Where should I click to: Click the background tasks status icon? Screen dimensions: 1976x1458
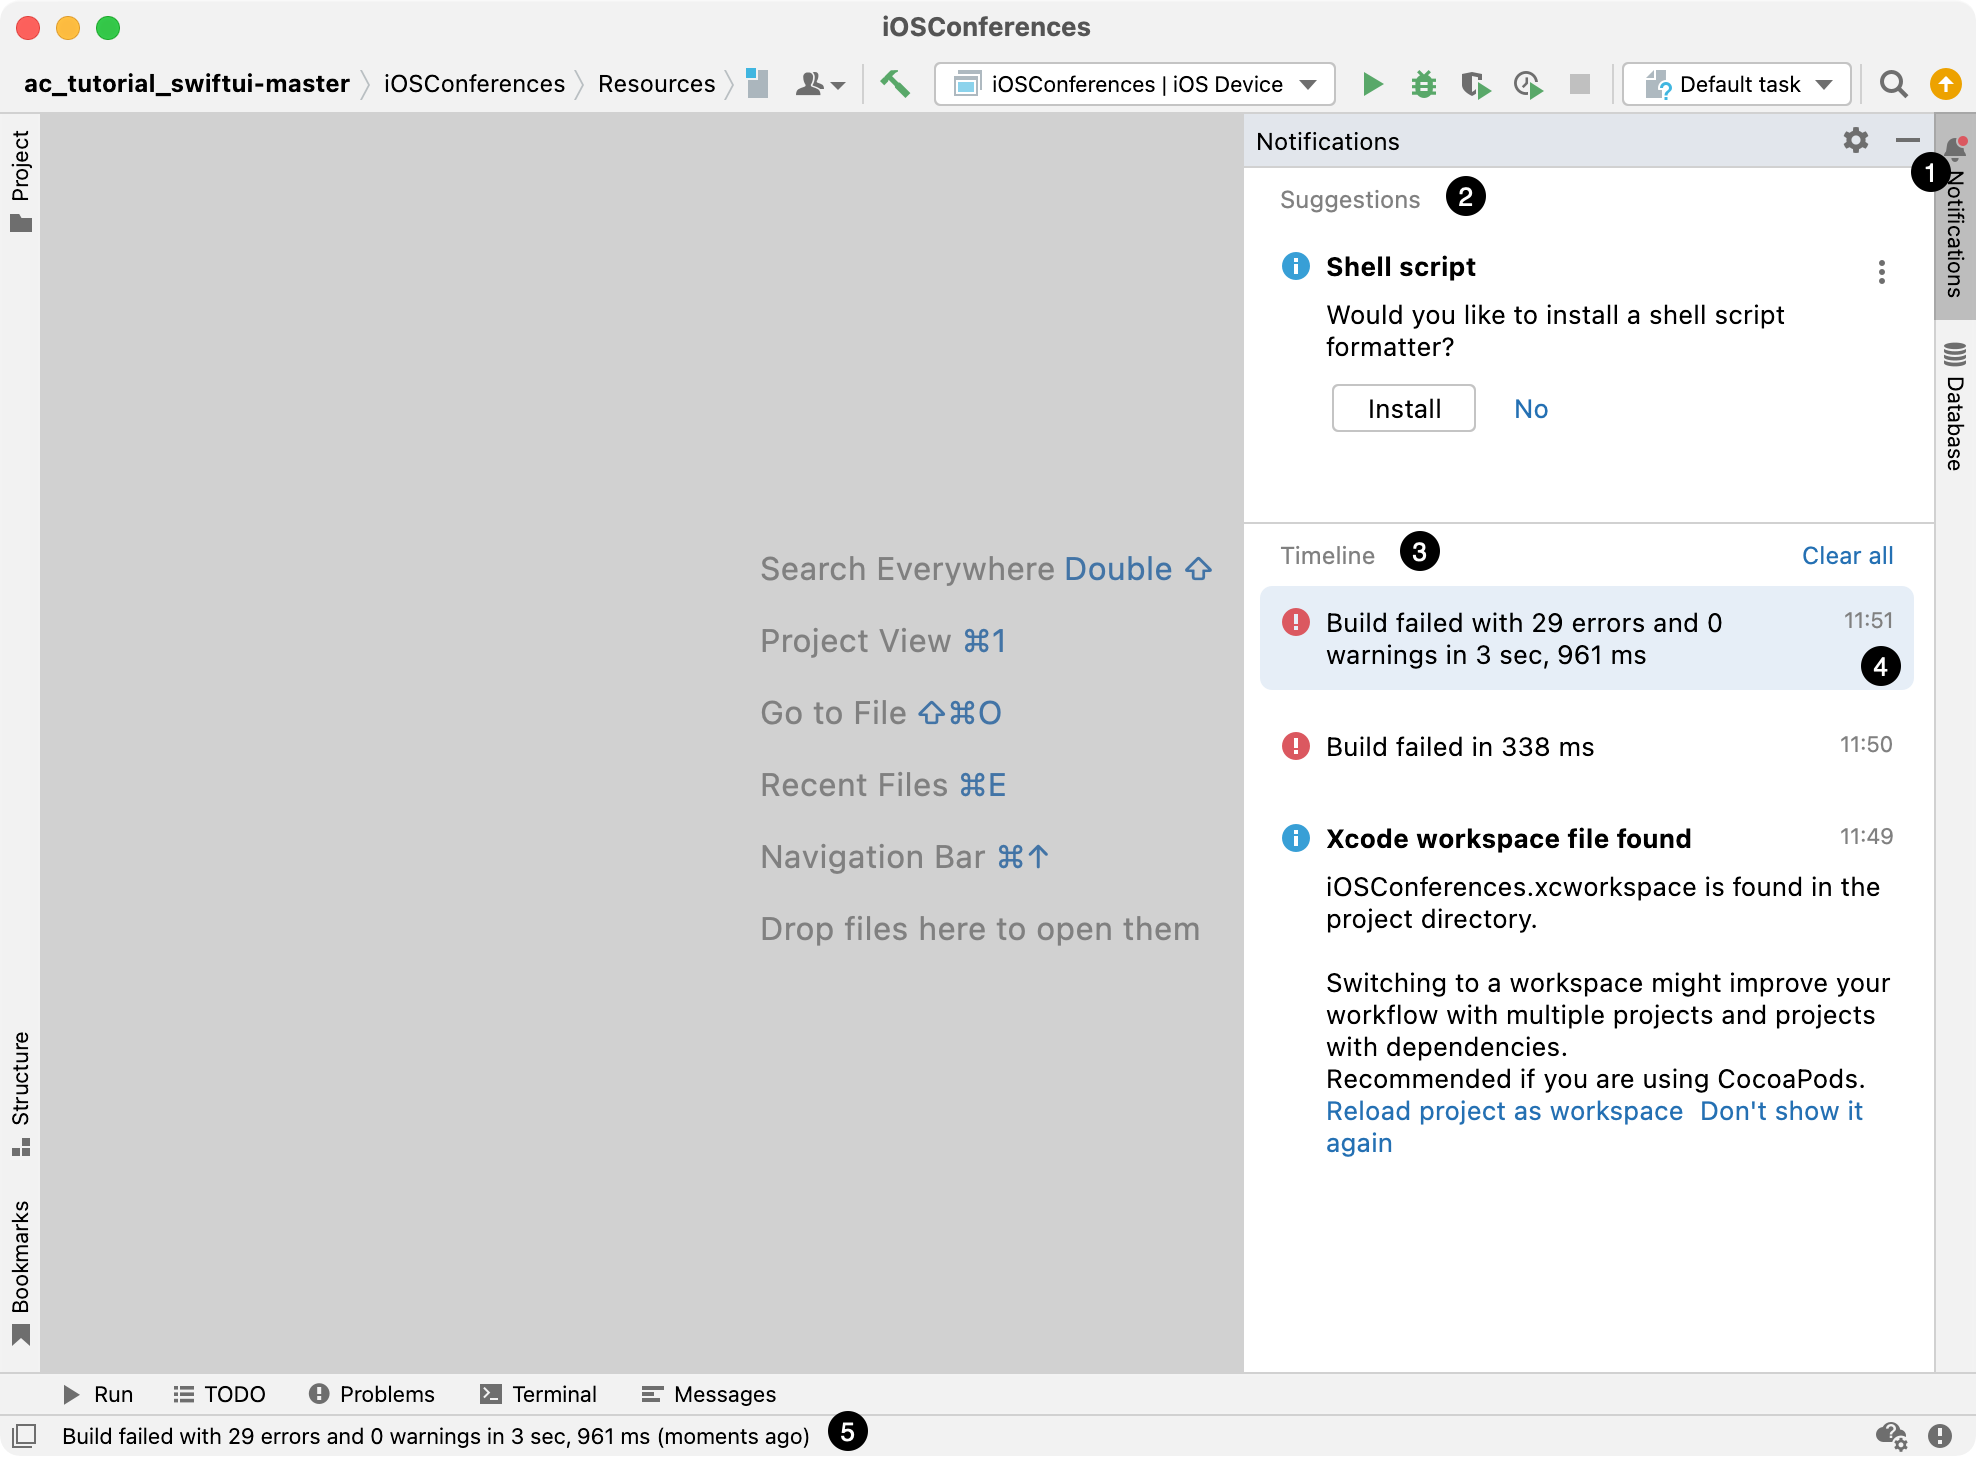click(1890, 1436)
